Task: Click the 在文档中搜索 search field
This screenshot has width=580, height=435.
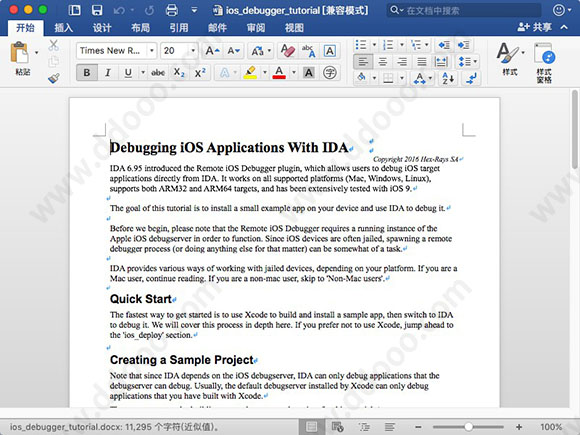Action: 464,10
